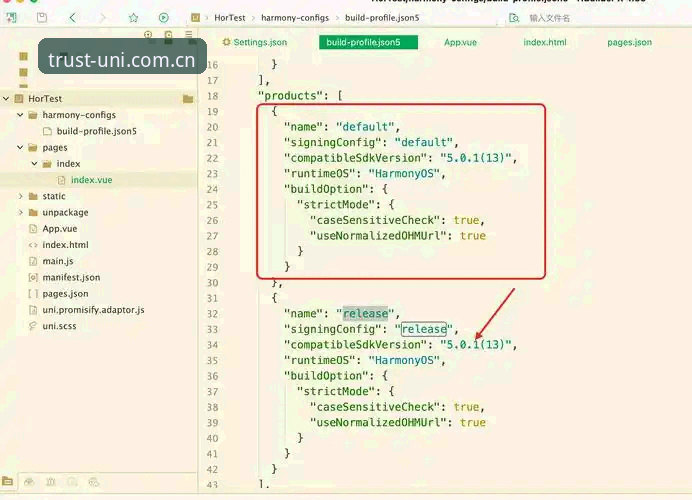The height and width of the screenshot is (500, 692).
Task: Click HorTest in the breadcrumb
Action: [x=229, y=18]
